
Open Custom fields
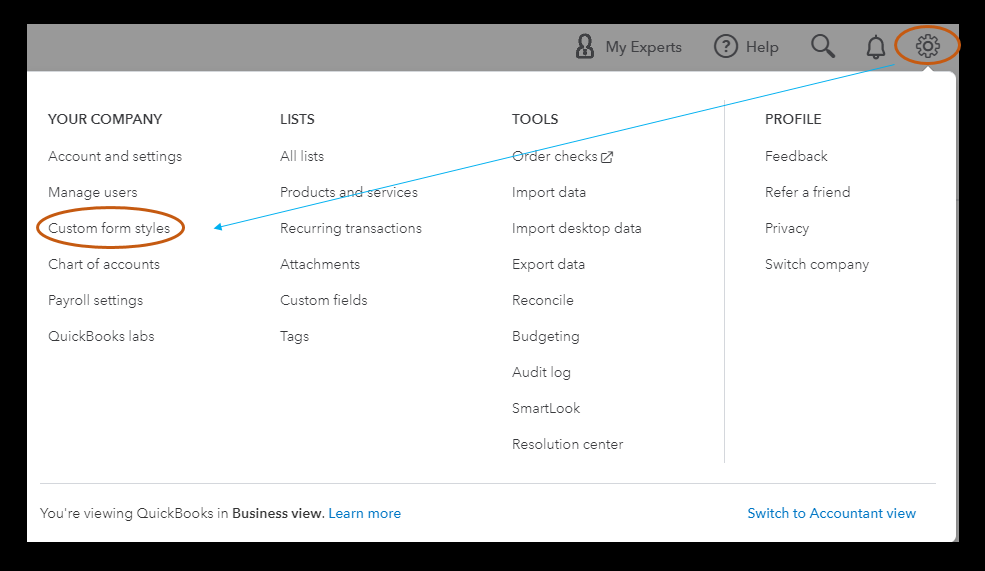coord(324,300)
